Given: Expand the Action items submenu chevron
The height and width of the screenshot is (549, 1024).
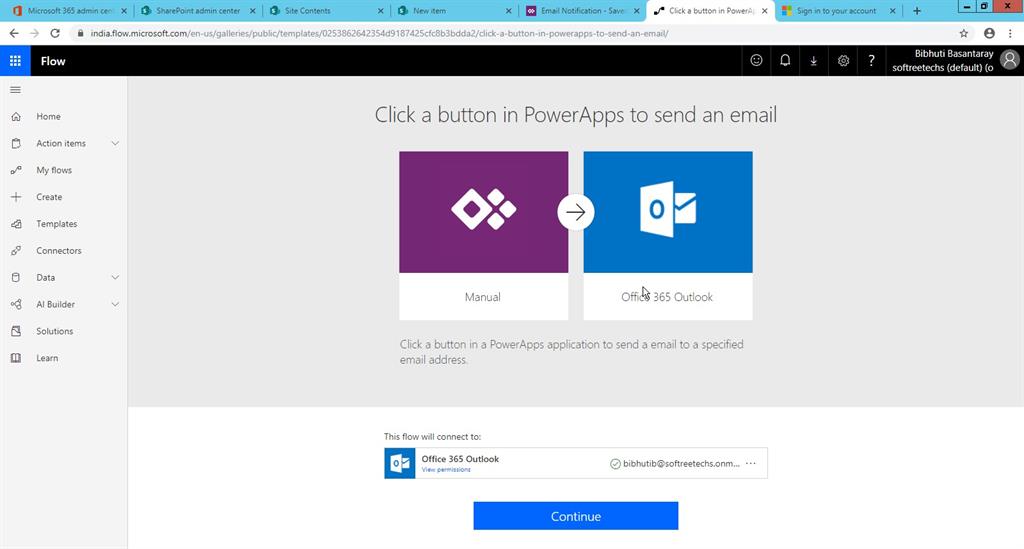Looking at the screenshot, I should tap(115, 143).
